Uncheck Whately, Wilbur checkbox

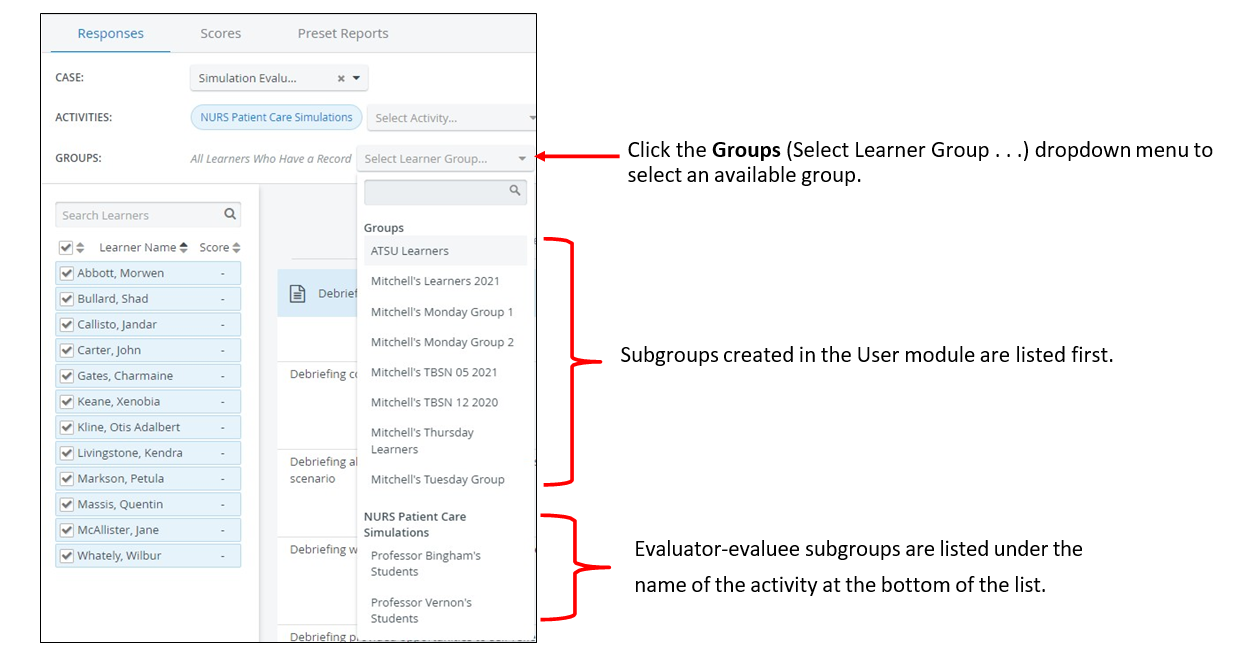tap(67, 556)
